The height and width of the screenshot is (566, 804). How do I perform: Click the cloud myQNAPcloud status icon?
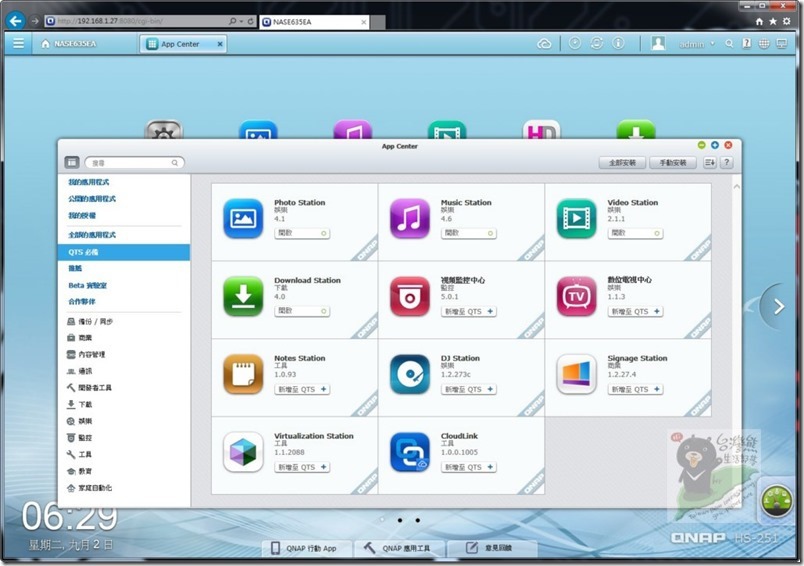[544, 44]
